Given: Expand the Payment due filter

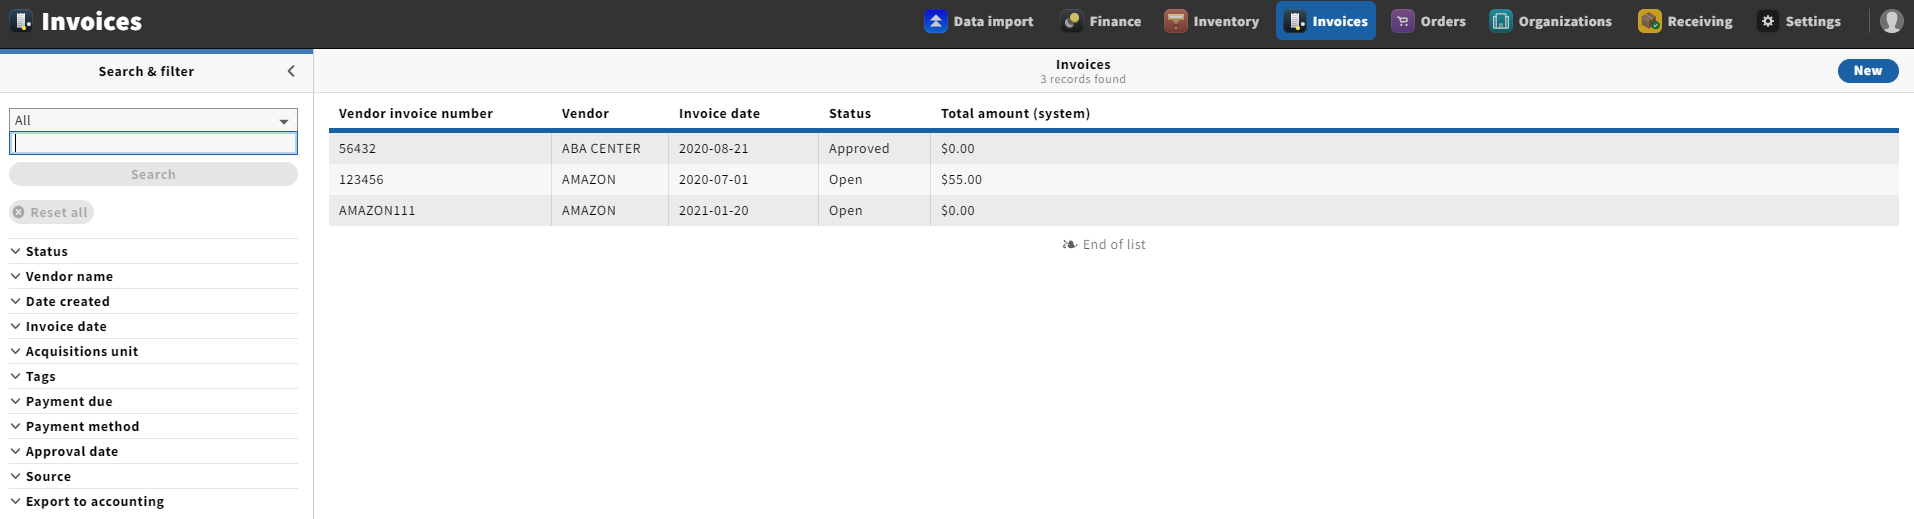Looking at the screenshot, I should tap(153, 401).
